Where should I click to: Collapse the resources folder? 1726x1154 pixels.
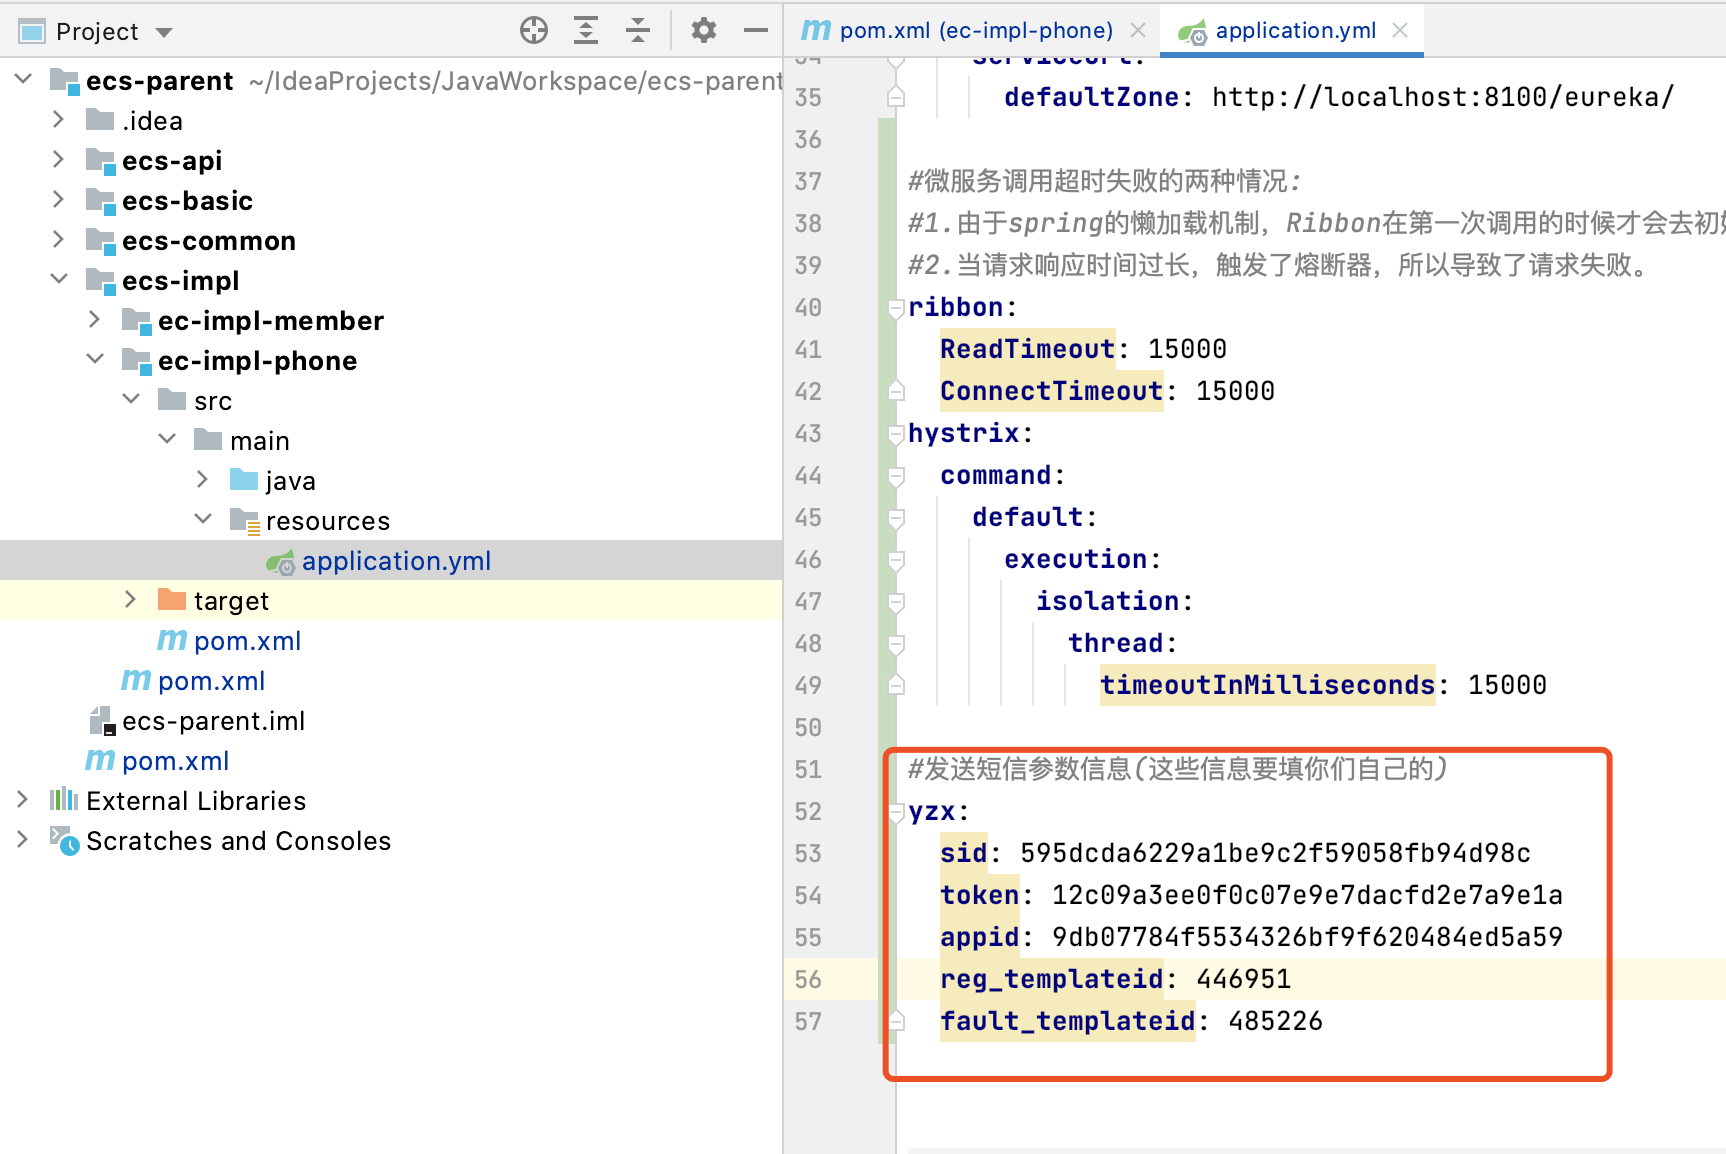tap(203, 519)
